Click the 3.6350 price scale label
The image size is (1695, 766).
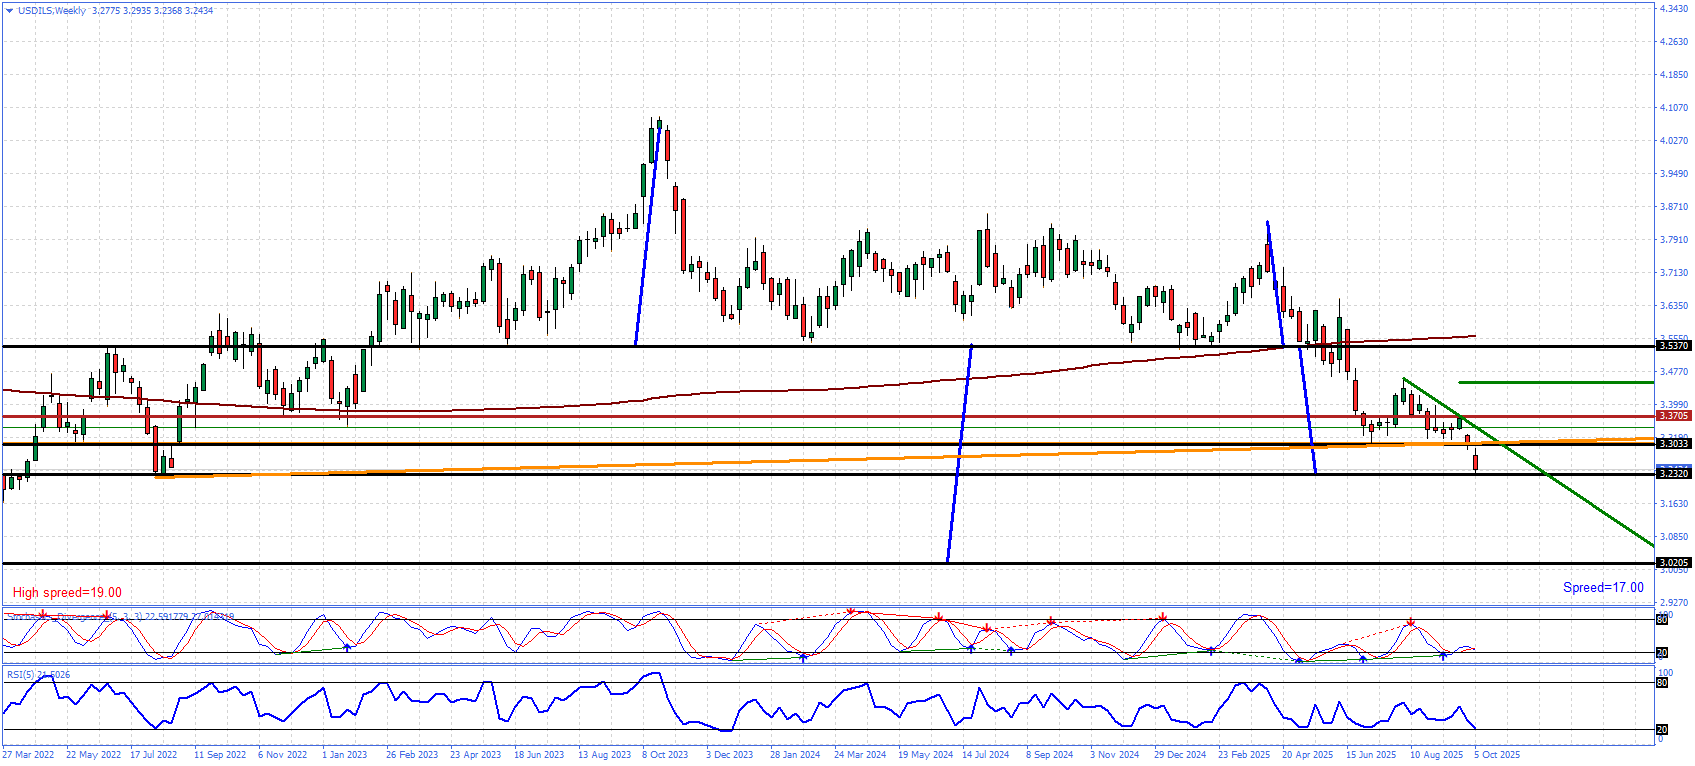pyautogui.click(x=1674, y=306)
